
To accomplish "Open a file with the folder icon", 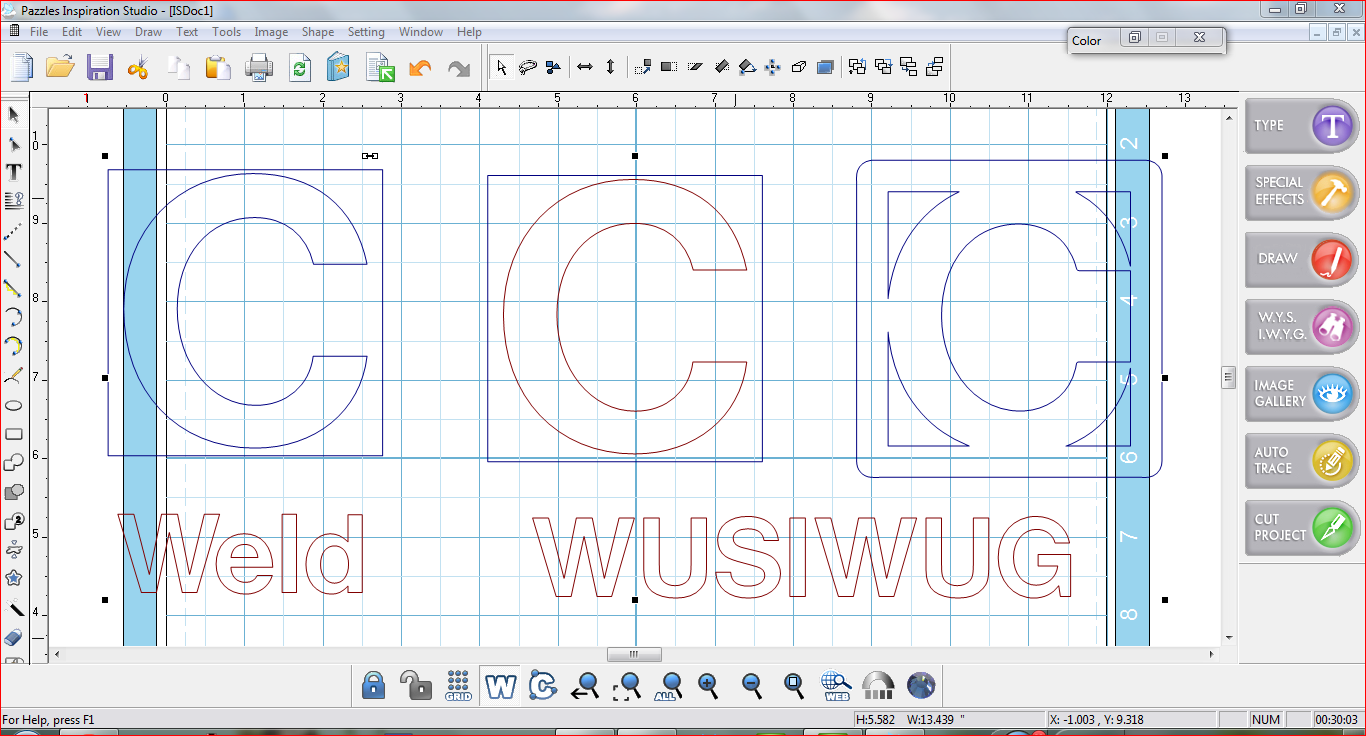I will pos(60,67).
